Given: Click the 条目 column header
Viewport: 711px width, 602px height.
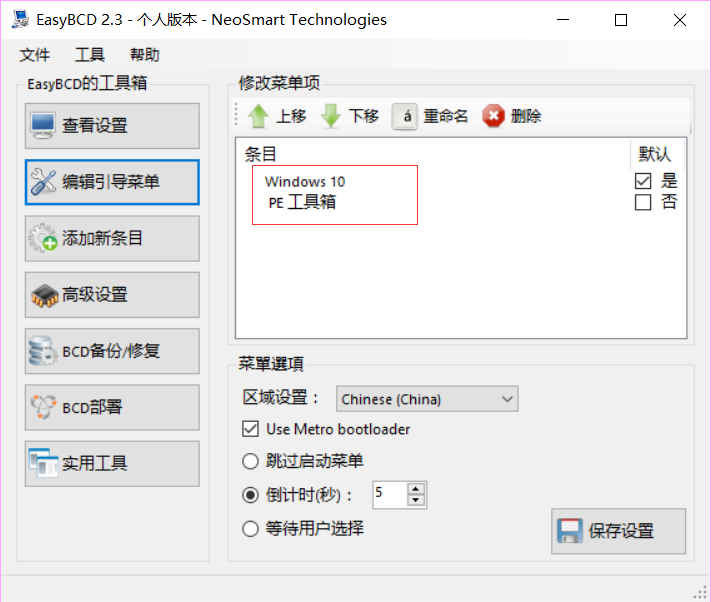Looking at the screenshot, I should (x=261, y=154).
